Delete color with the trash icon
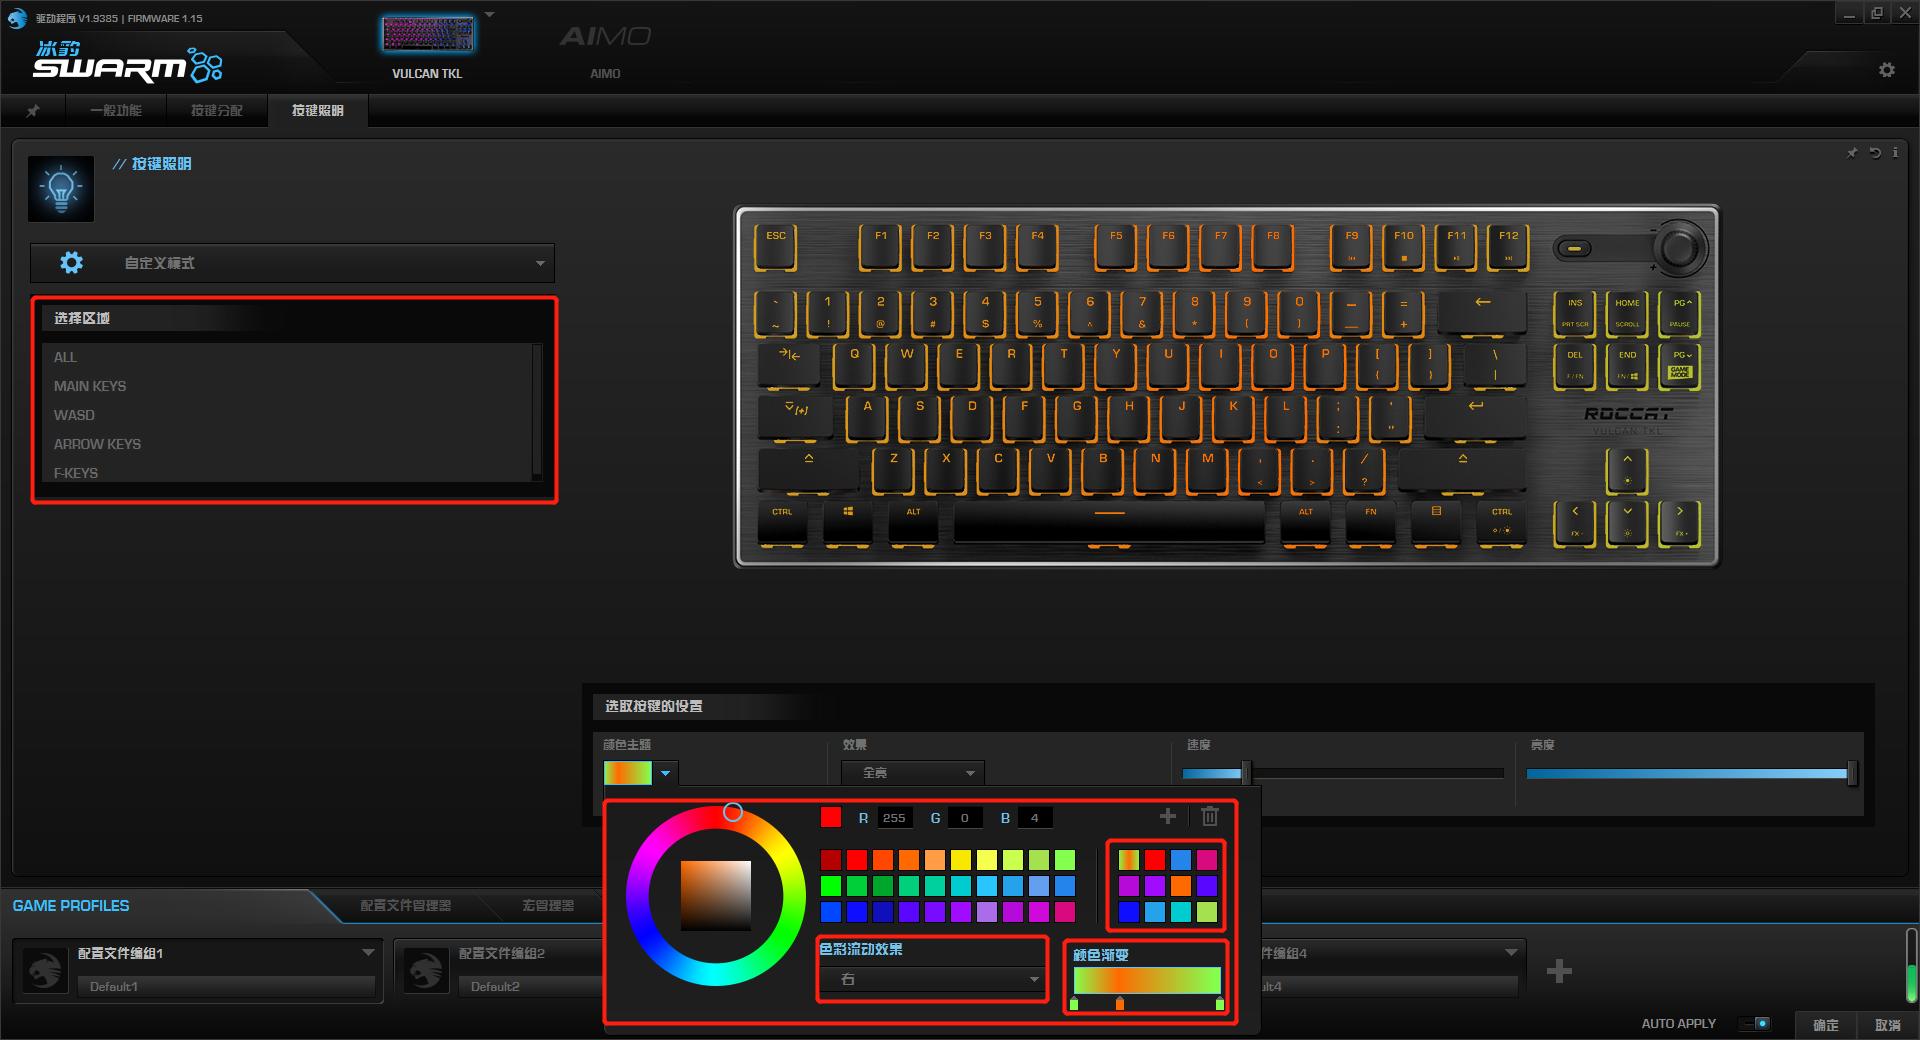This screenshot has height=1040, width=1920. [x=1210, y=816]
